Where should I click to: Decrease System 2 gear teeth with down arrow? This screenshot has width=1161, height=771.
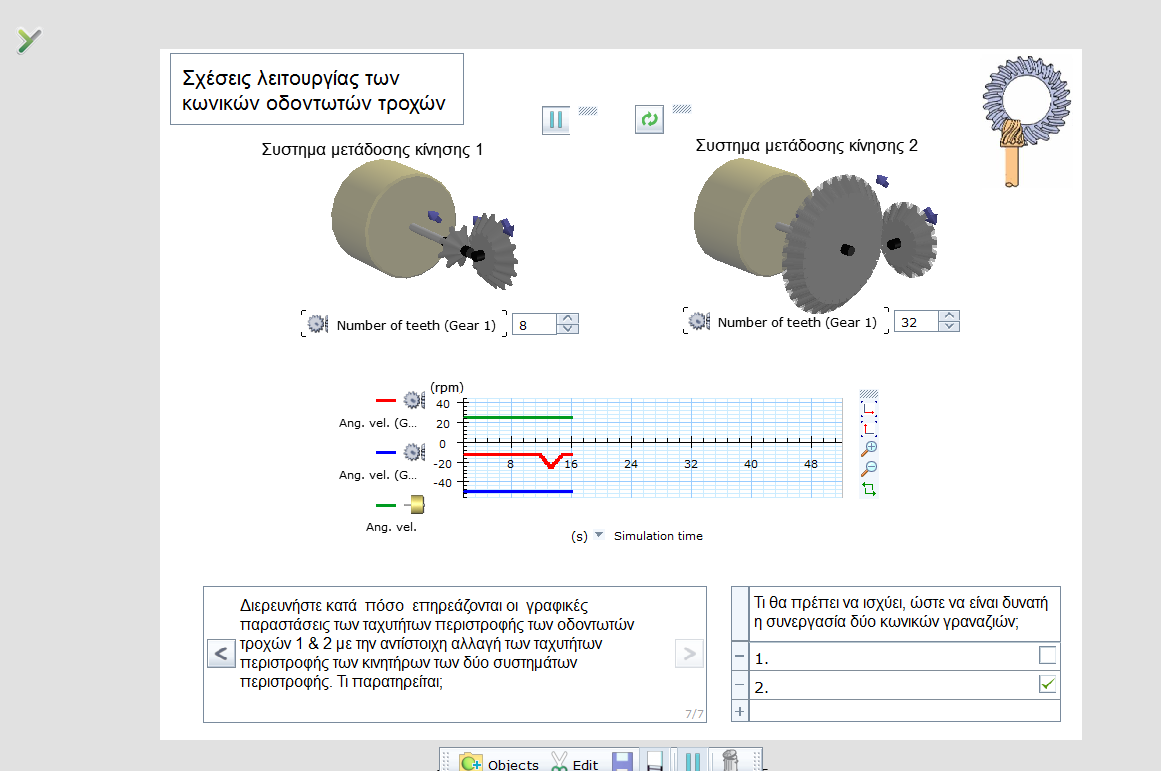click(949, 327)
